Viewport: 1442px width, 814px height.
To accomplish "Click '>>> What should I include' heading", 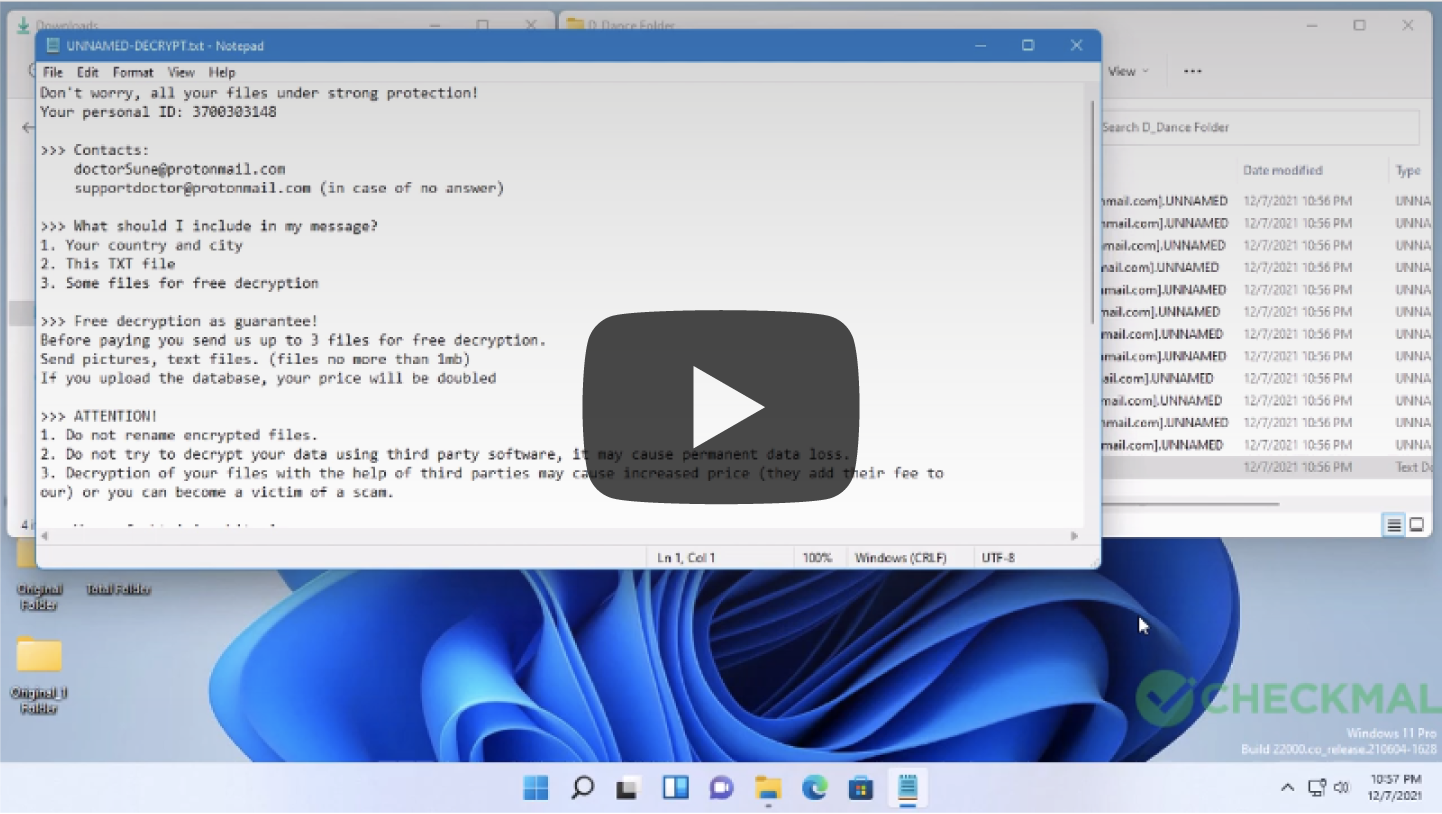I will pos(209,226).
